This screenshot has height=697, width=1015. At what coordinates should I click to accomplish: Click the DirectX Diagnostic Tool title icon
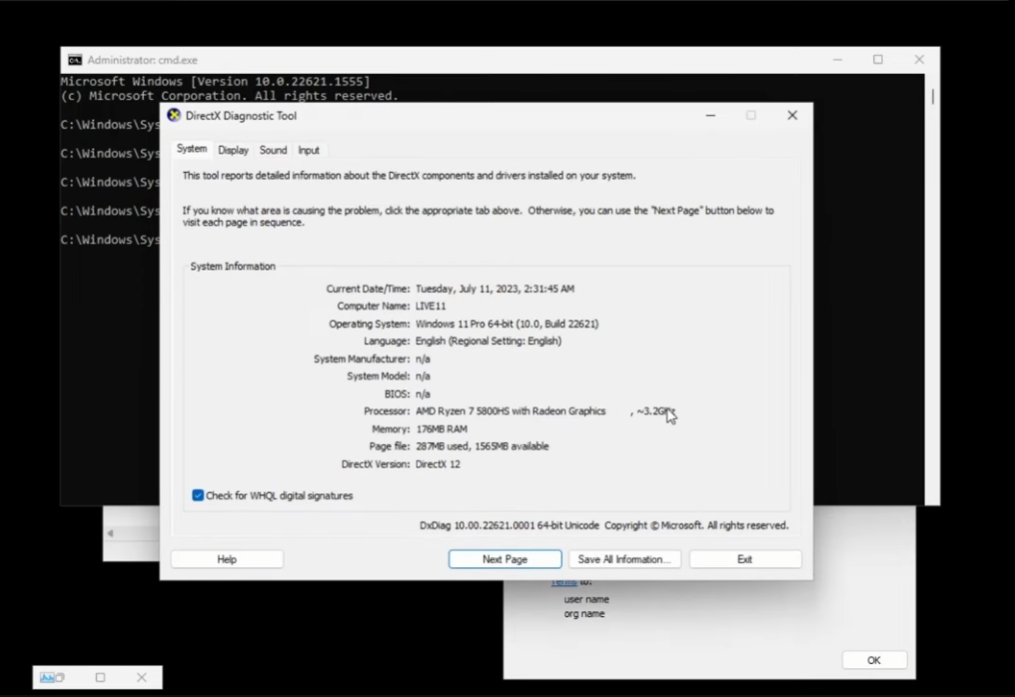click(x=173, y=115)
